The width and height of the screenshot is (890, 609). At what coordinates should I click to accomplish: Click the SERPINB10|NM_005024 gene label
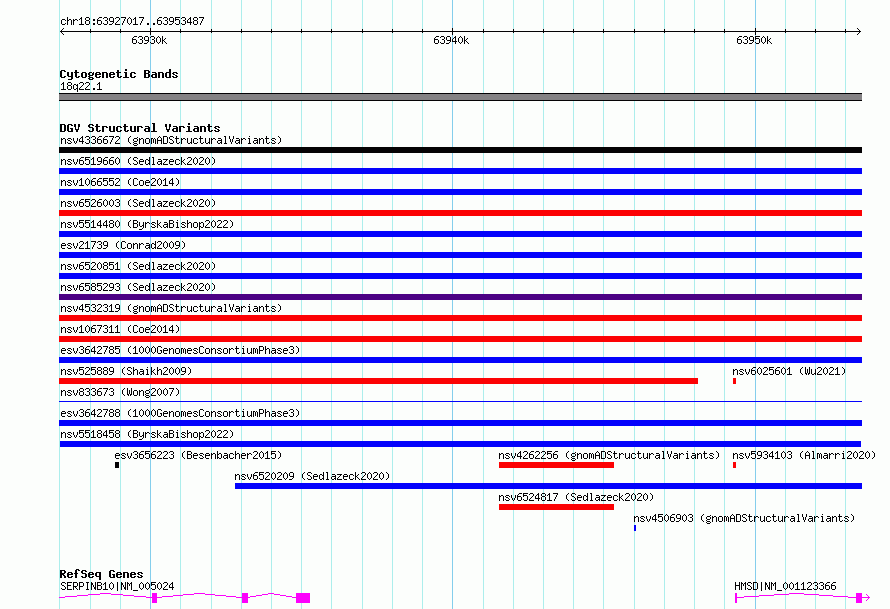[117, 586]
